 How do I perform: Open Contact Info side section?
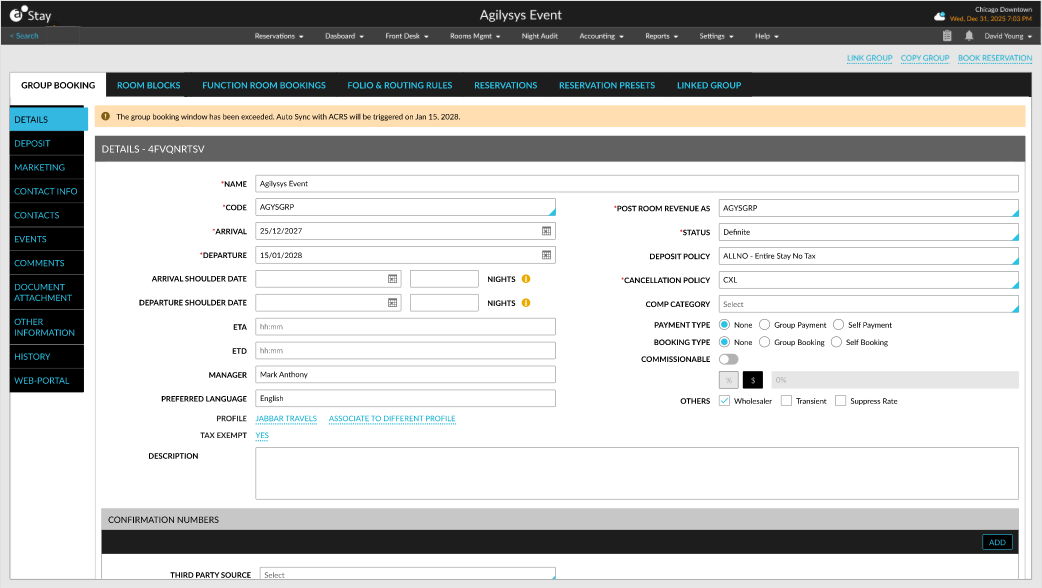pyautogui.click(x=47, y=191)
